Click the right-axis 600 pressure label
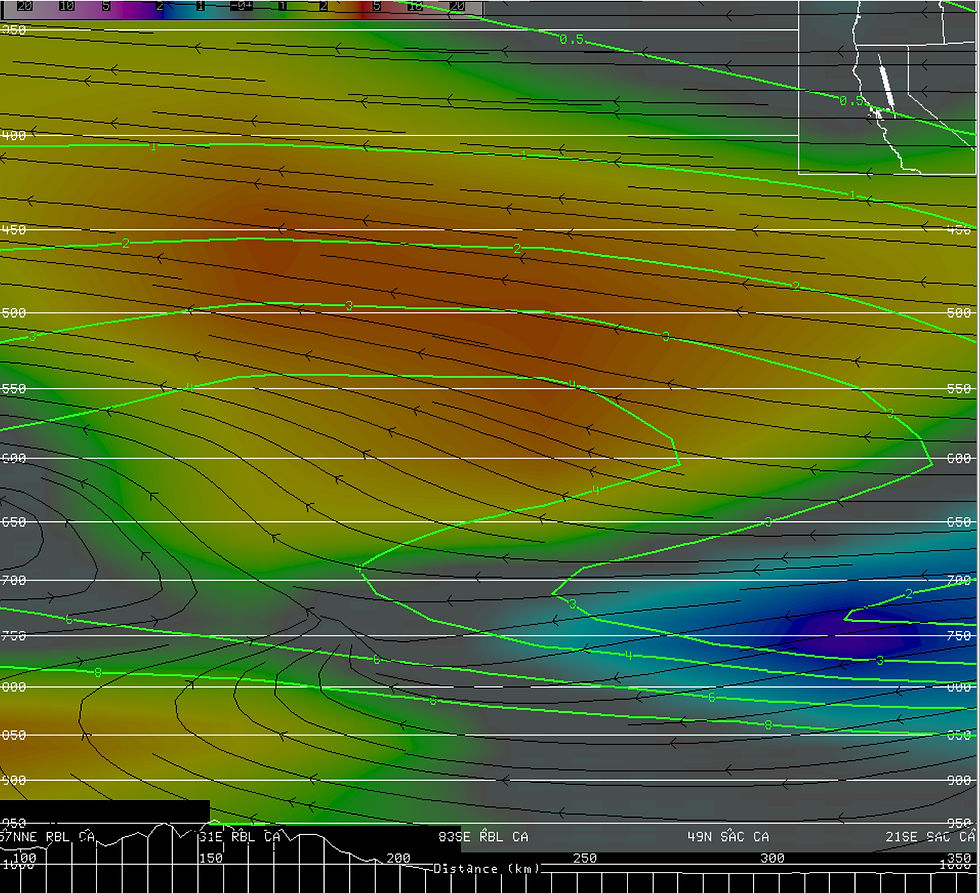The width and height of the screenshot is (980, 893). click(x=959, y=459)
